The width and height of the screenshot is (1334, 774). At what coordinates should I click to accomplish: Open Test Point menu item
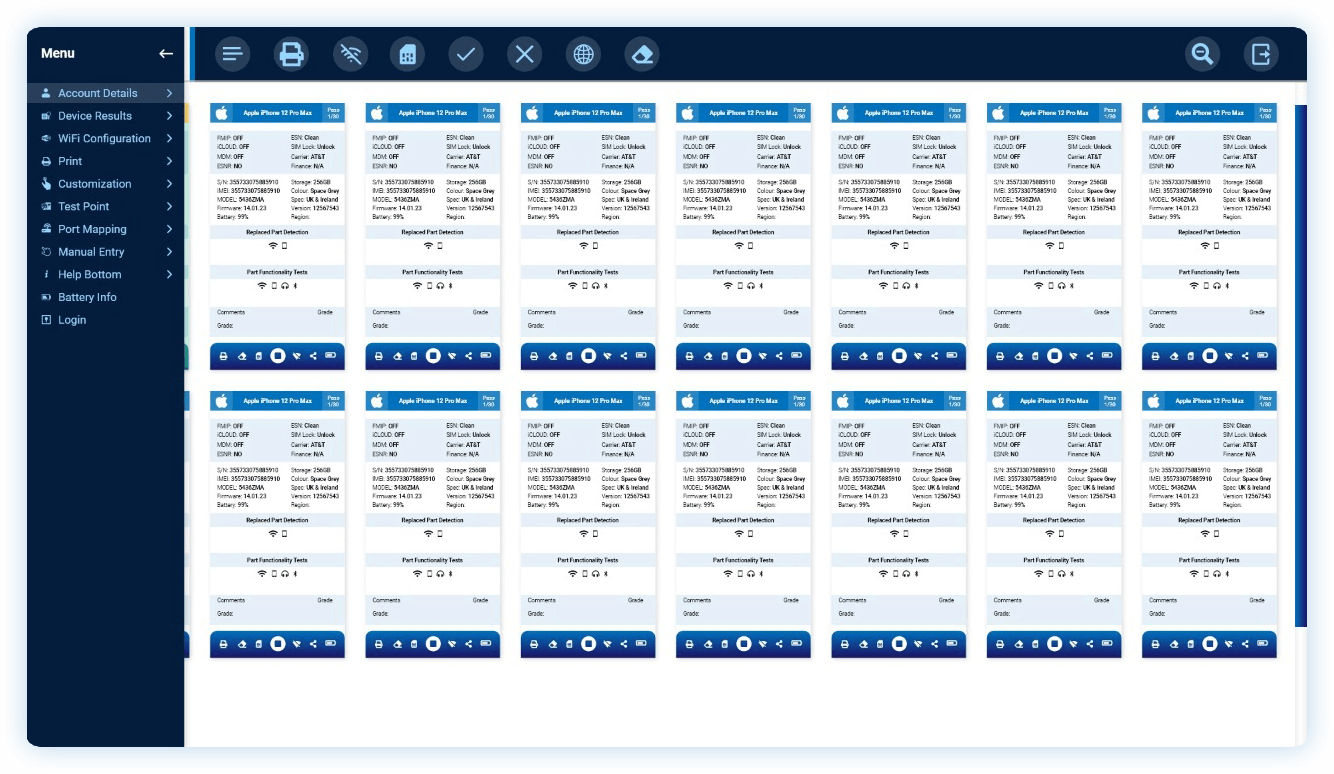(x=106, y=206)
